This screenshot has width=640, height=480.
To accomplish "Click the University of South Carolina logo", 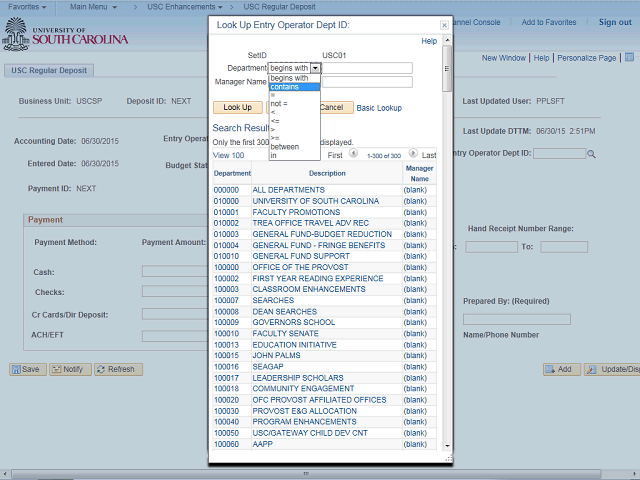I will [x=66, y=35].
